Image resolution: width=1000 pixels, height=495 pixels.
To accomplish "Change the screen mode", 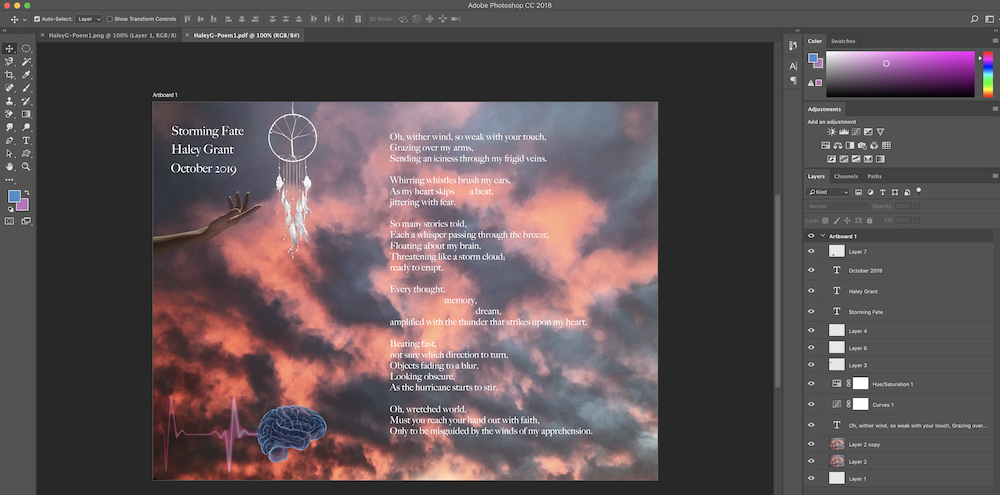I will (26, 221).
